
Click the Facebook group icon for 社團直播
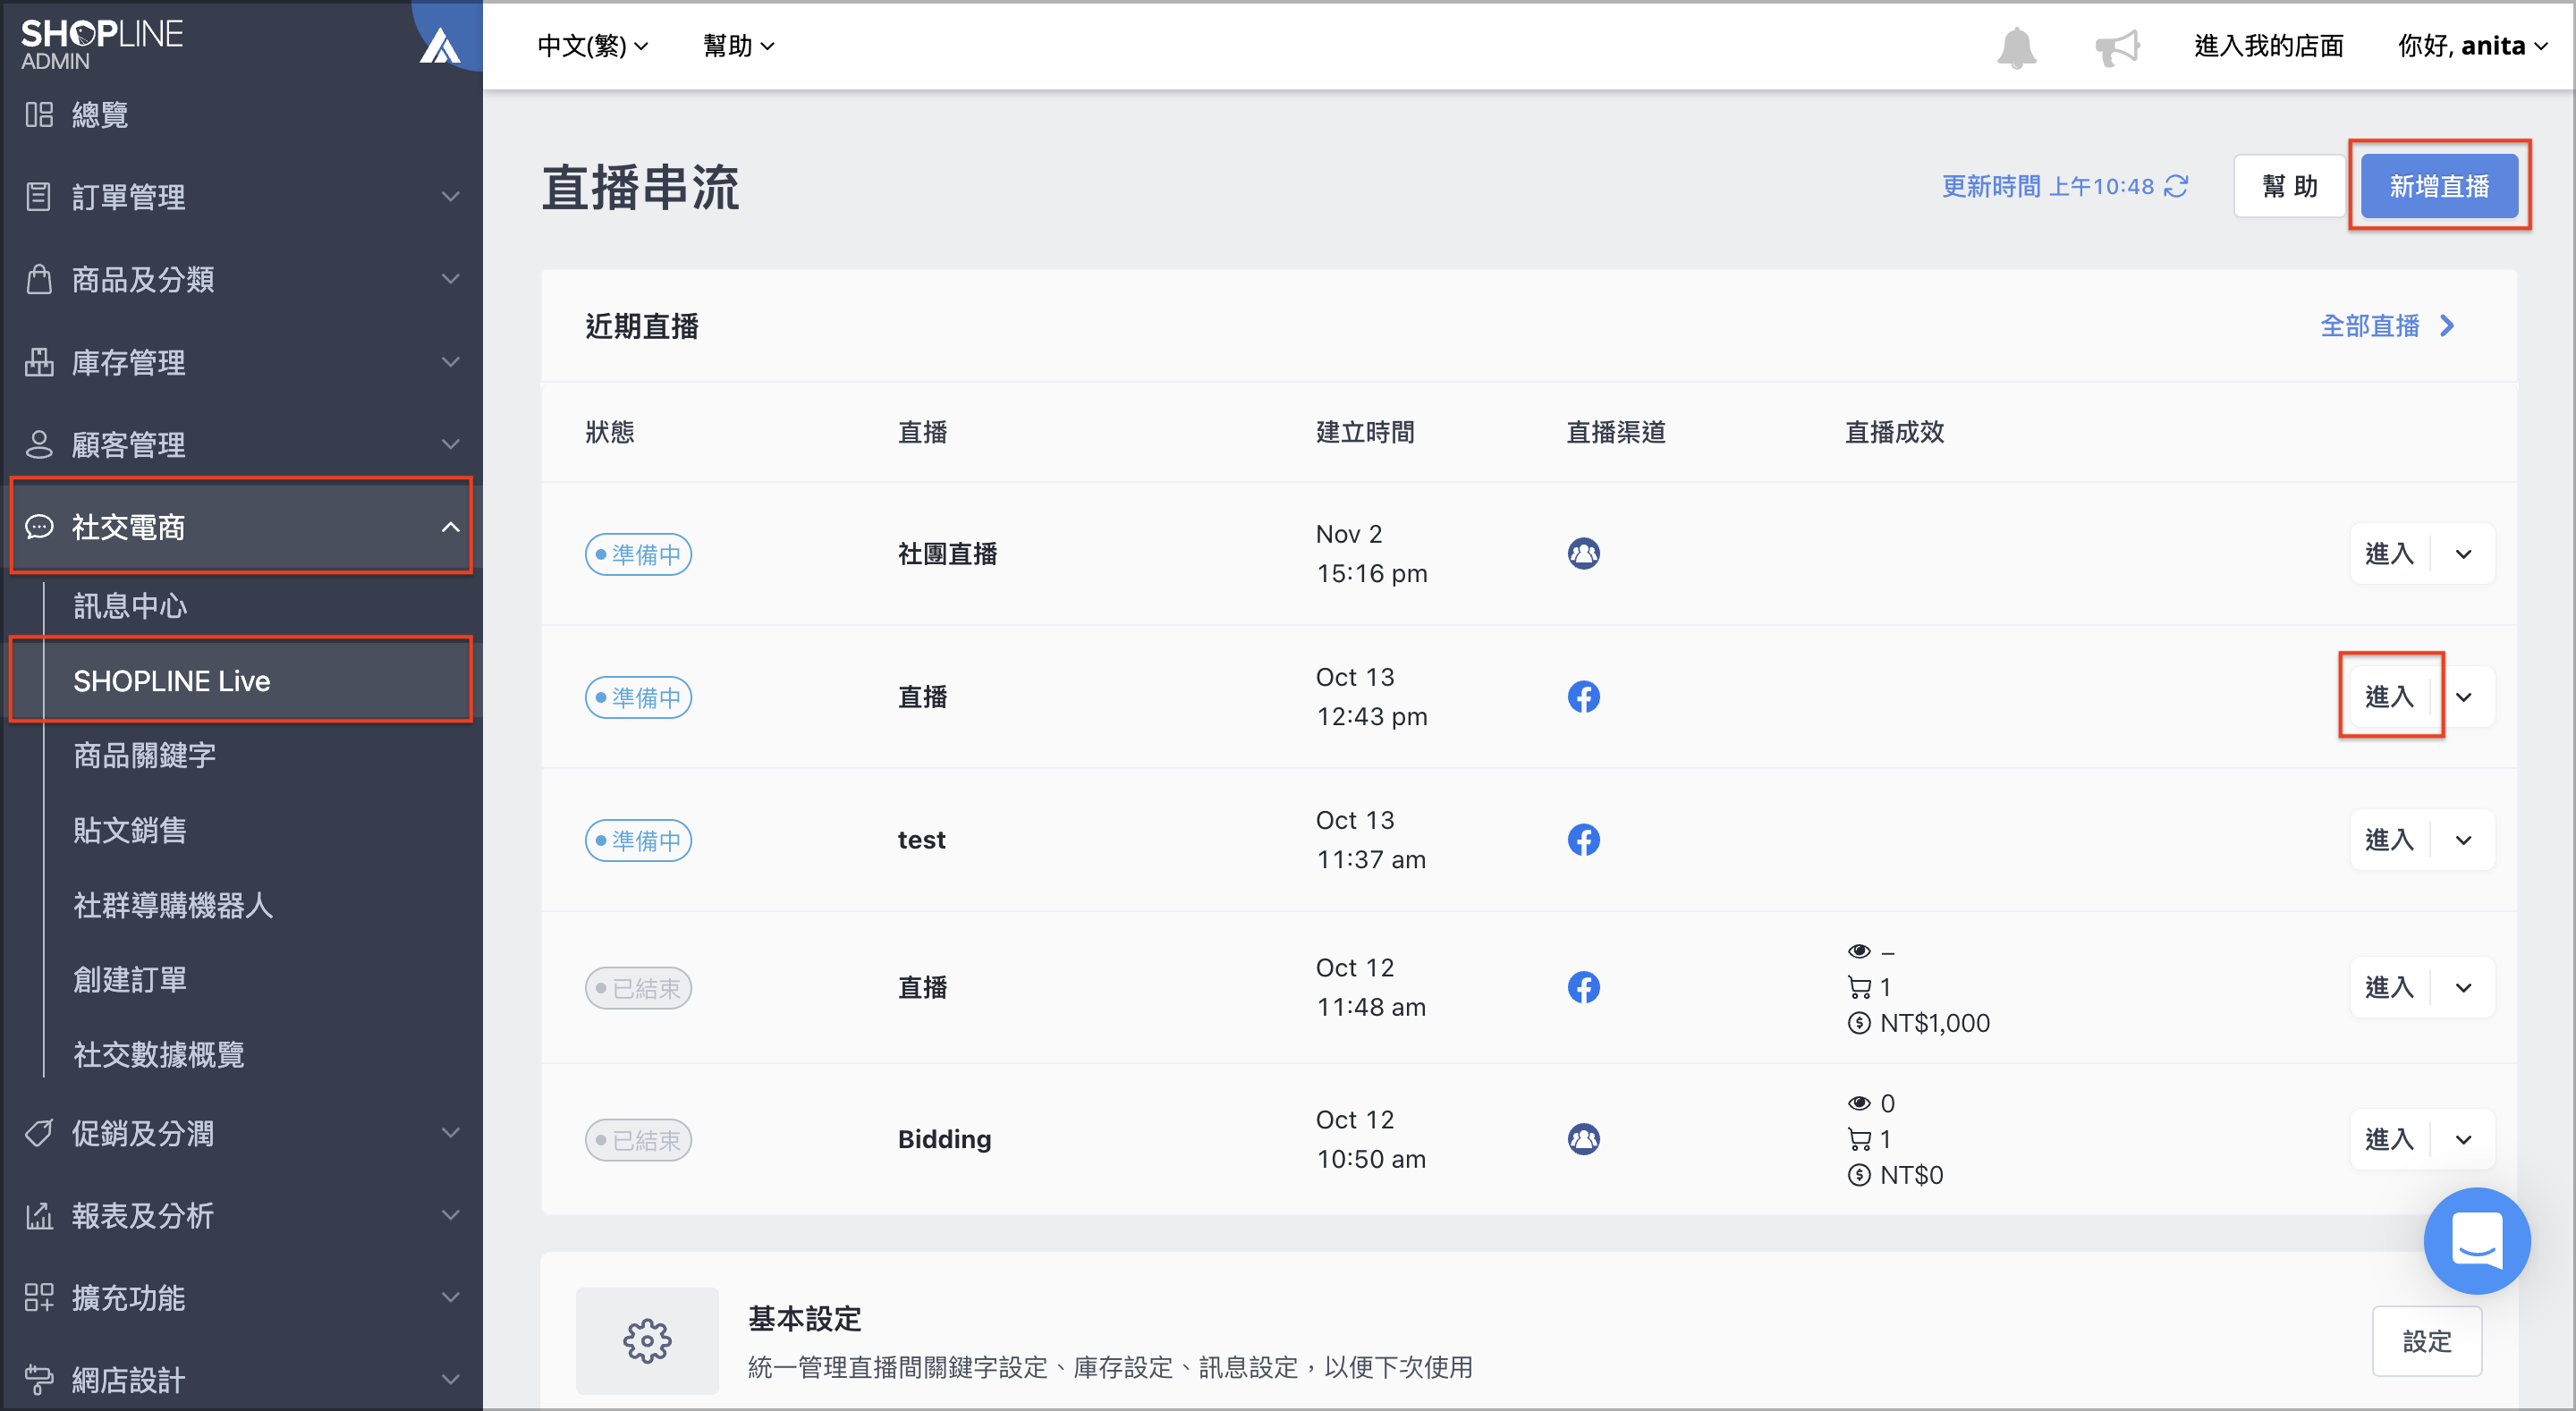(x=1583, y=553)
